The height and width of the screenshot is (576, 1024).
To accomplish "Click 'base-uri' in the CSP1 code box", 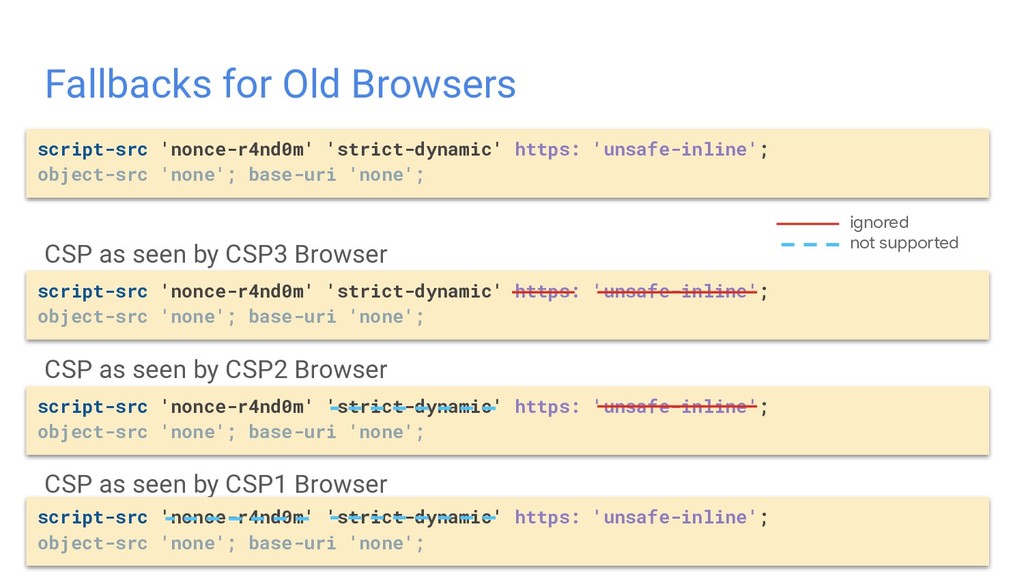I will click(x=292, y=543).
